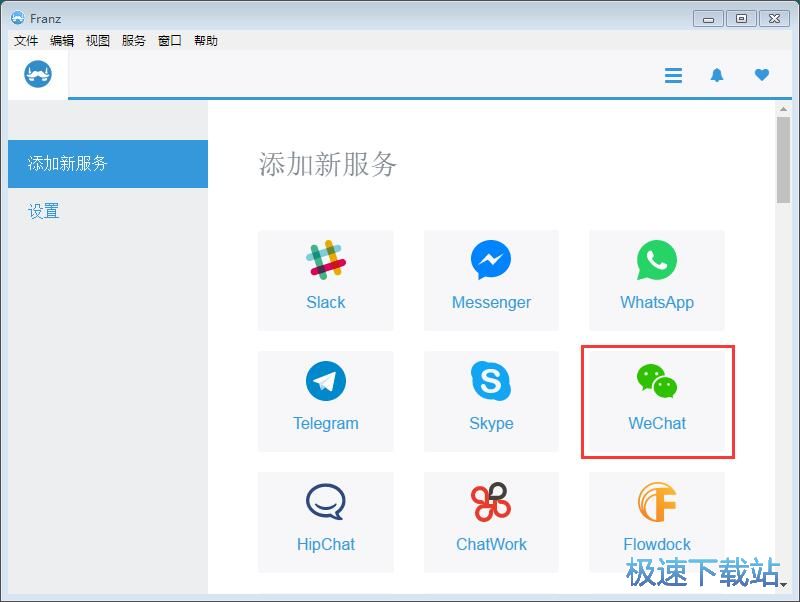This screenshot has width=800, height=602.
Task: Select 添加新服务 in the sidebar
Action: coord(108,164)
